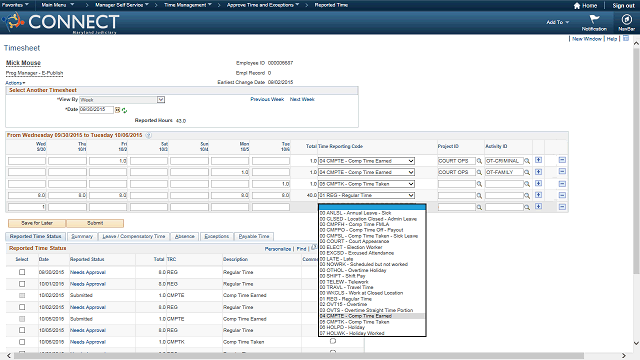The height and width of the screenshot is (360, 640).
Task: Open Manager Self Service breadcrumb menu
Action: coord(122,5)
